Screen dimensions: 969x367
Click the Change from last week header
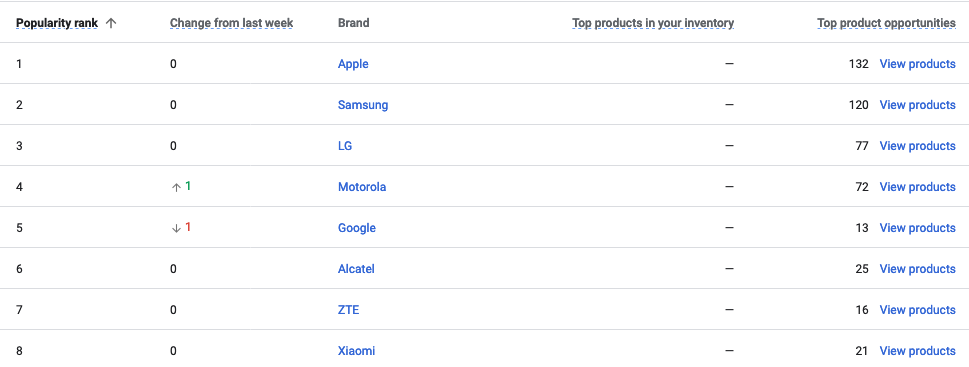(x=232, y=23)
